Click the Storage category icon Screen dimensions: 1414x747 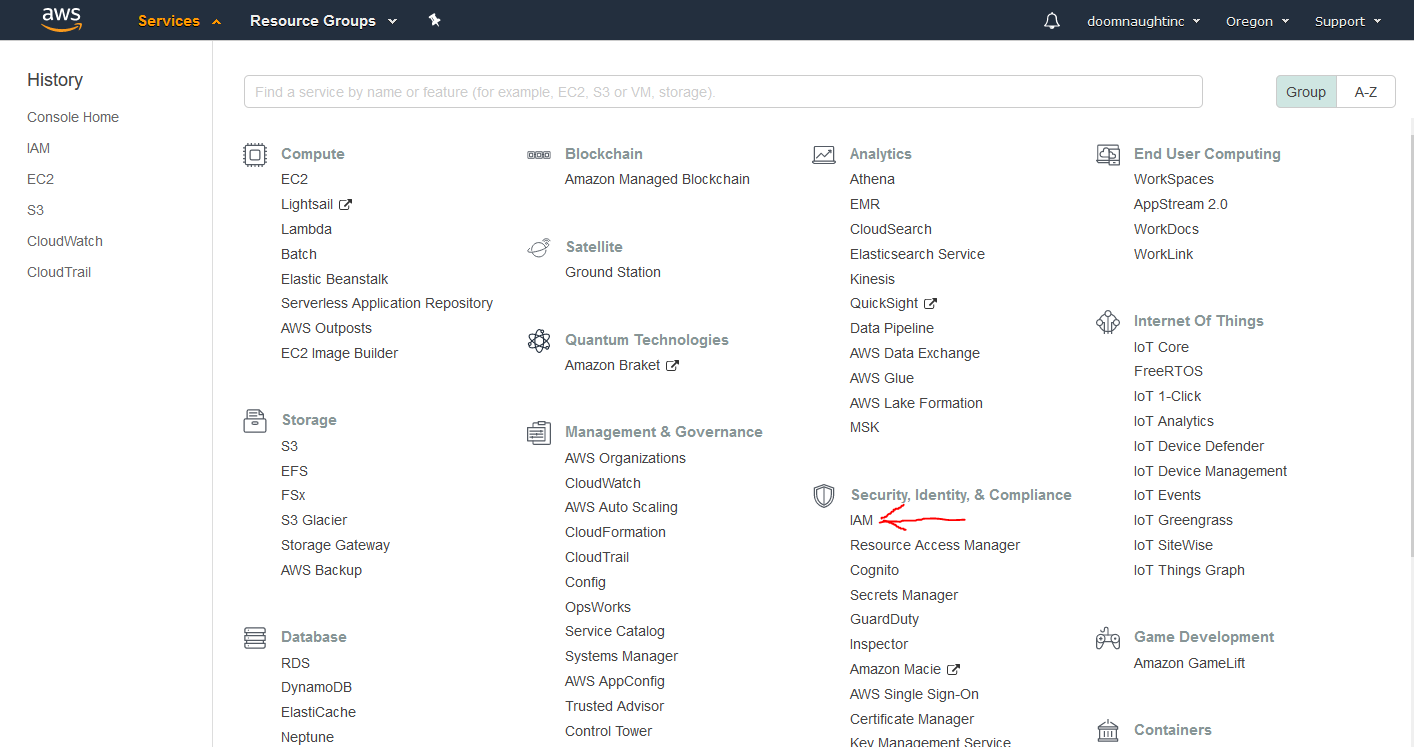[x=255, y=420]
